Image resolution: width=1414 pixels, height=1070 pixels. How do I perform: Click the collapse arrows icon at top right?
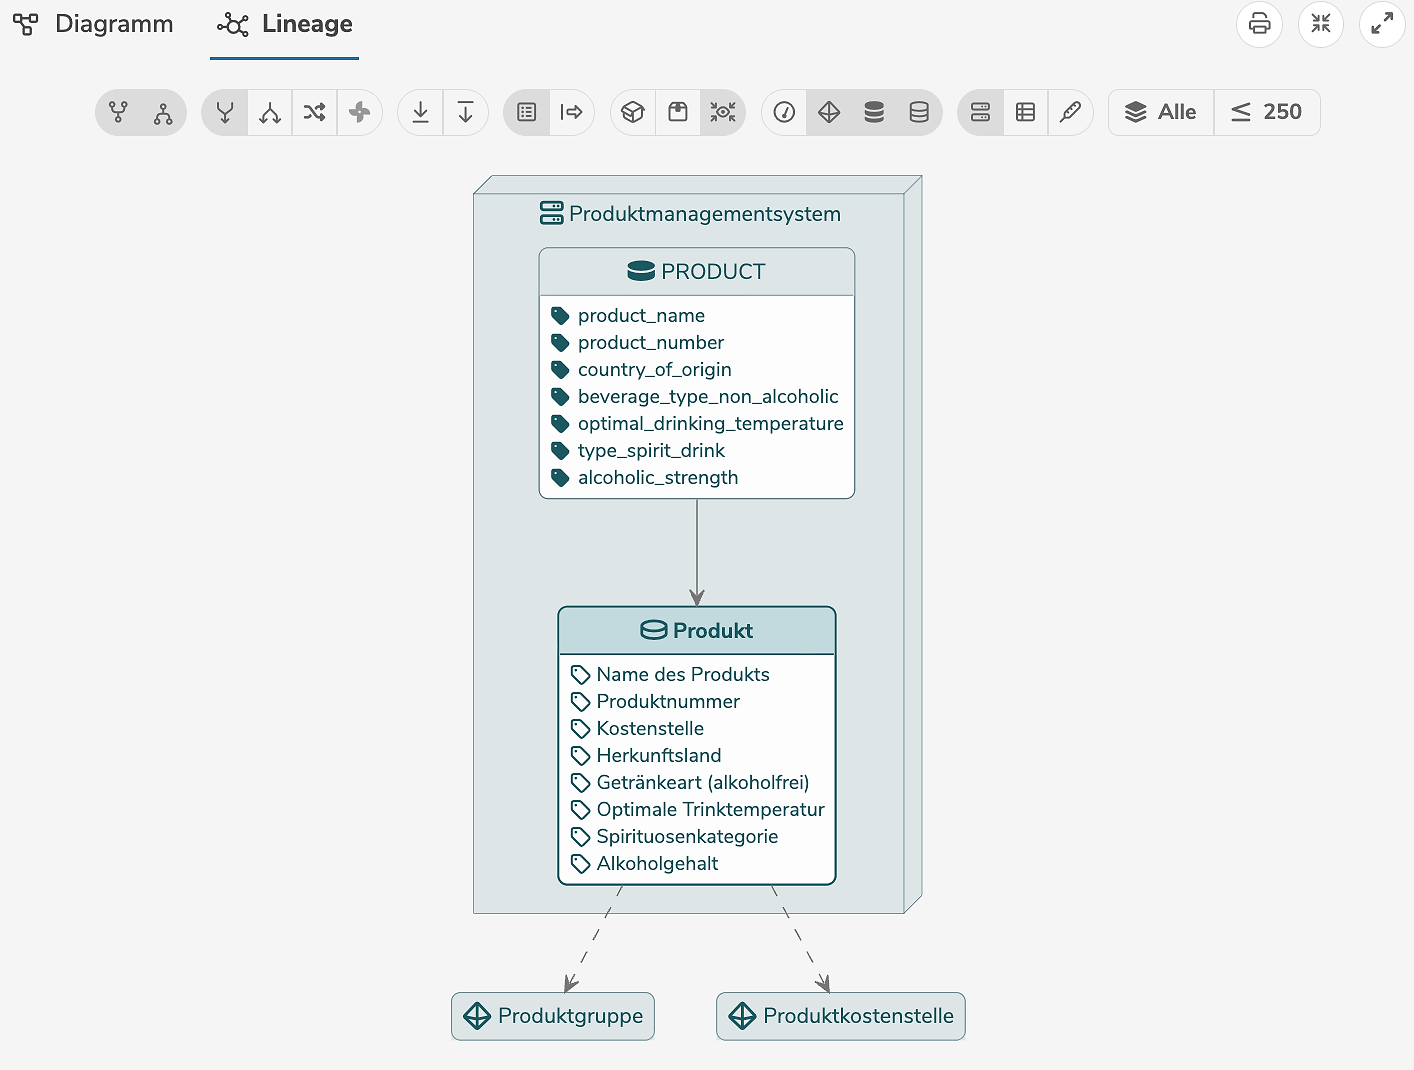point(1320,24)
